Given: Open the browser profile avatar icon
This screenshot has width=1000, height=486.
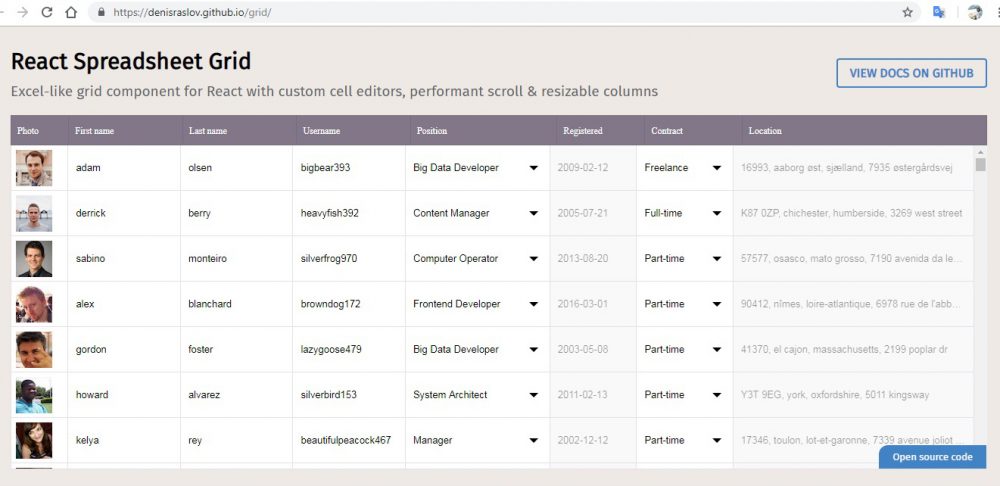Looking at the screenshot, I should pyautogui.click(x=975, y=13).
